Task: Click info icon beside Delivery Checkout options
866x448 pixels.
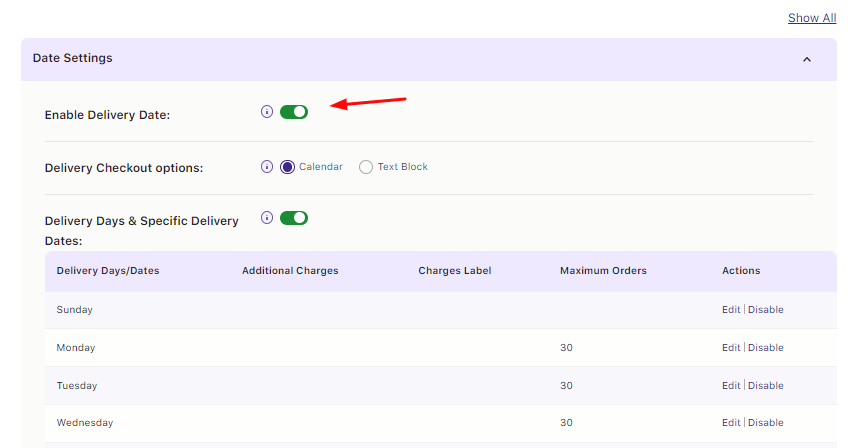Action: (x=267, y=167)
